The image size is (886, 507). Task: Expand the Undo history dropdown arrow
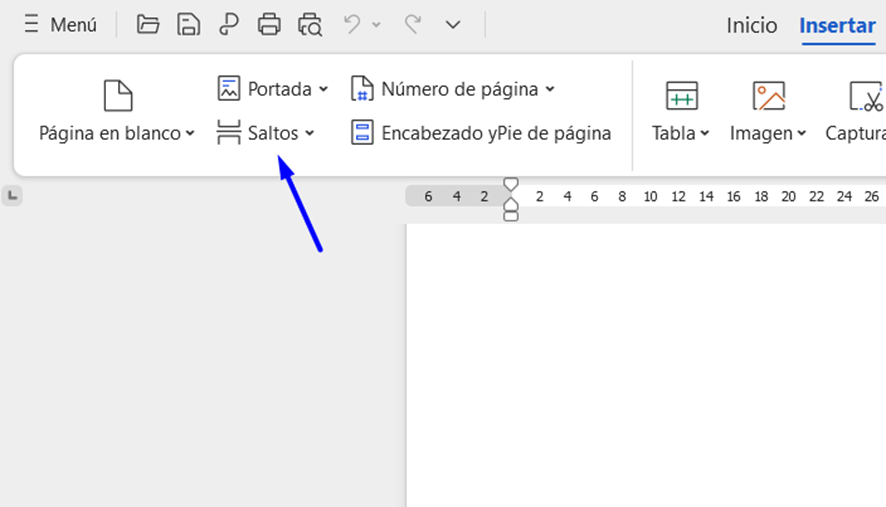point(377,25)
